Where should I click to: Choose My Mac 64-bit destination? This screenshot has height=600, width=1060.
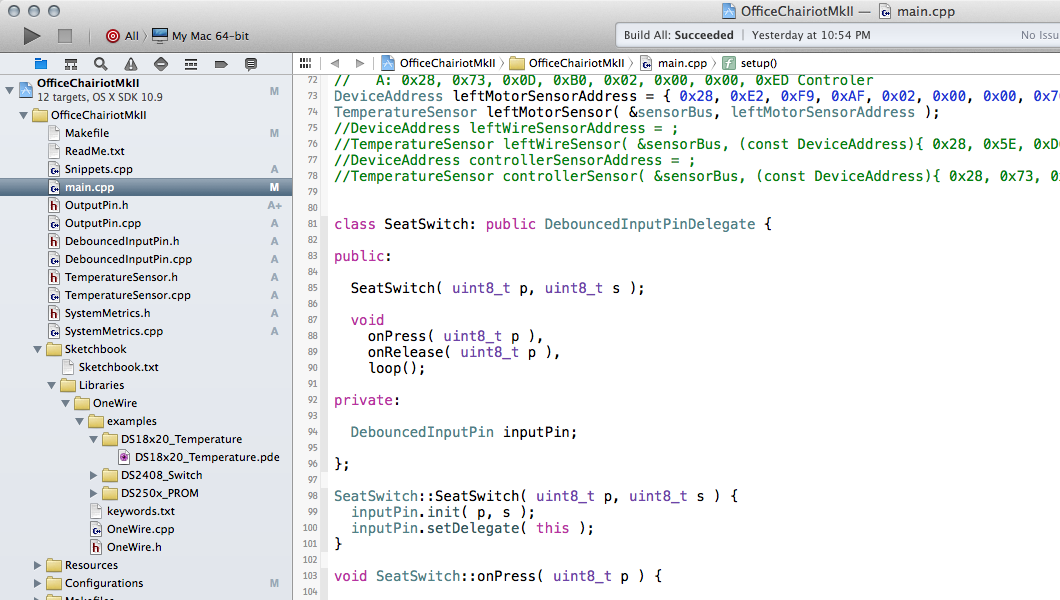(x=201, y=36)
